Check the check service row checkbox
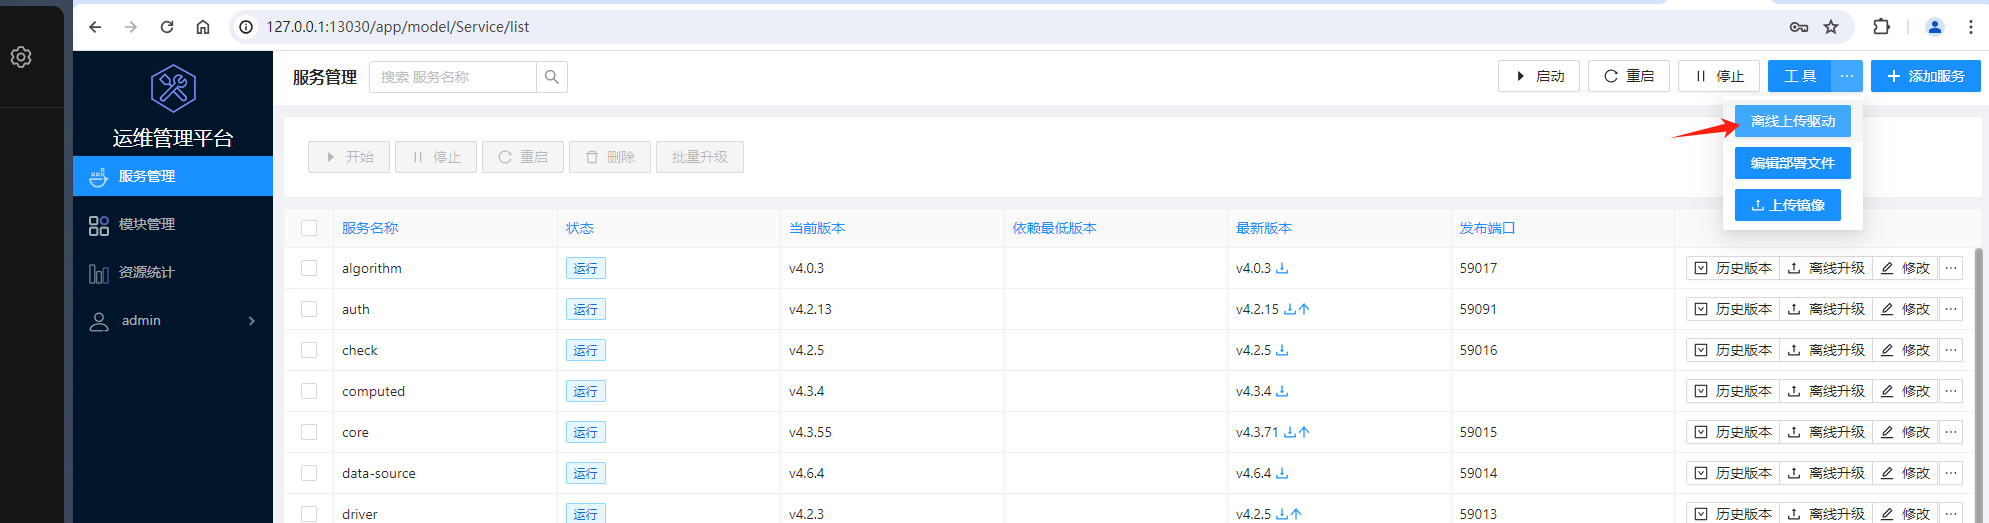 [309, 350]
